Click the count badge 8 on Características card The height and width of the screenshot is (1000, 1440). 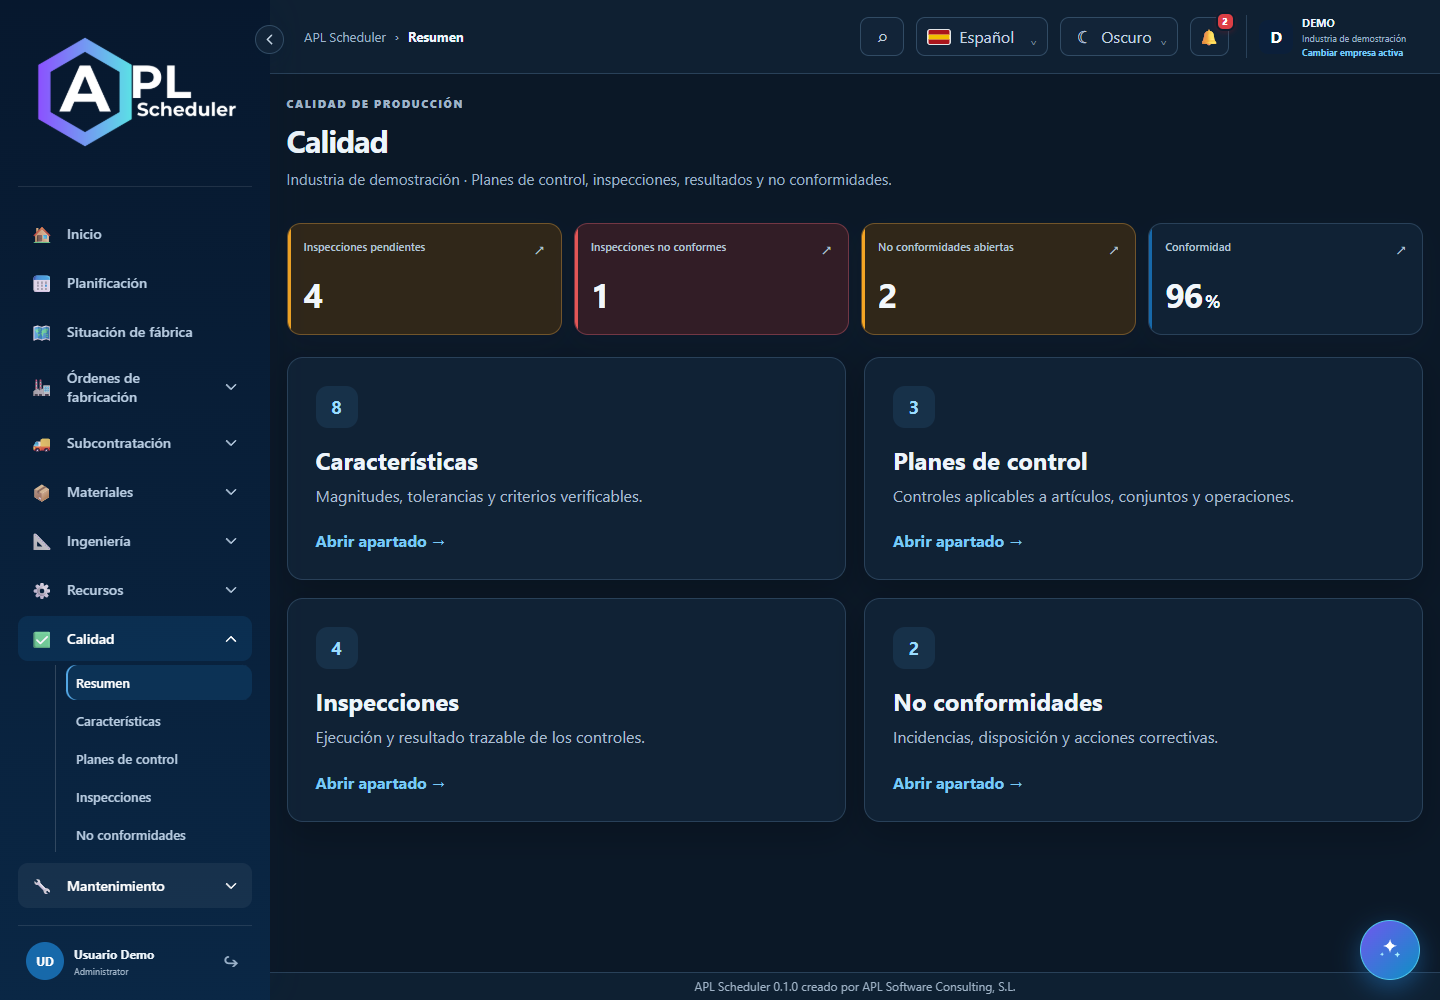point(337,407)
